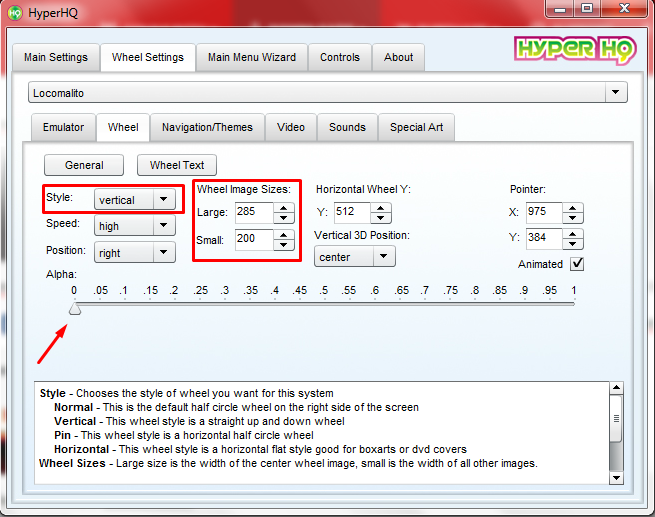Viewport: 655px width, 517px height.
Task: Click the General button
Action: point(84,165)
